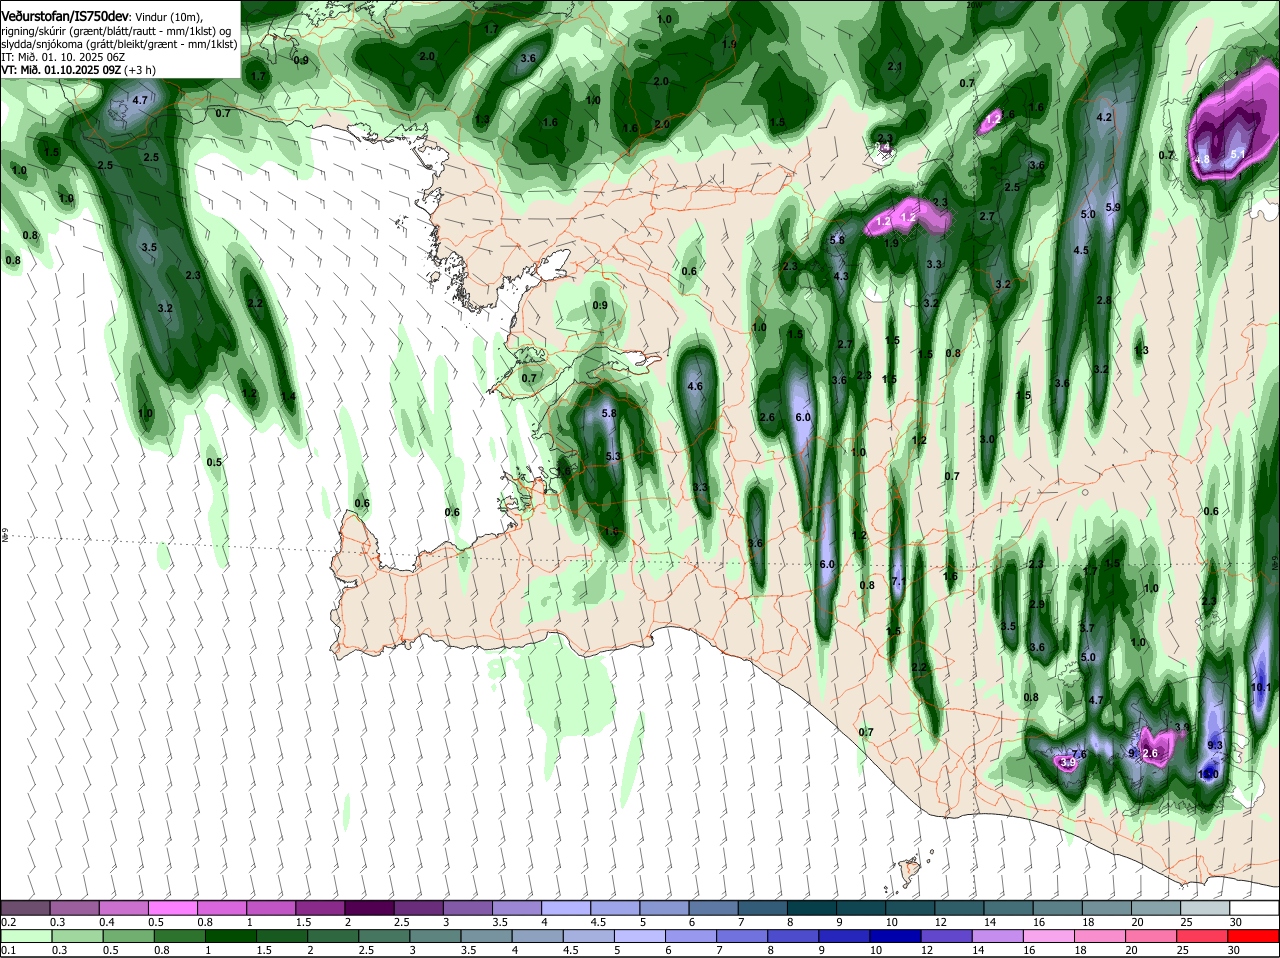This screenshot has width=1280, height=958.
Task: Click the 8 mm blue swatch in lower rain legend
Action: 794,935
